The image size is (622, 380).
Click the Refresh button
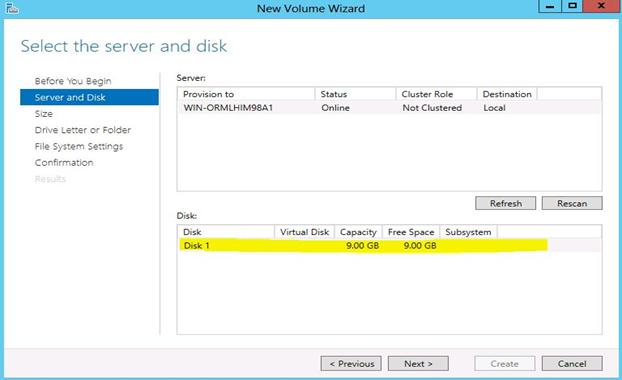point(505,203)
